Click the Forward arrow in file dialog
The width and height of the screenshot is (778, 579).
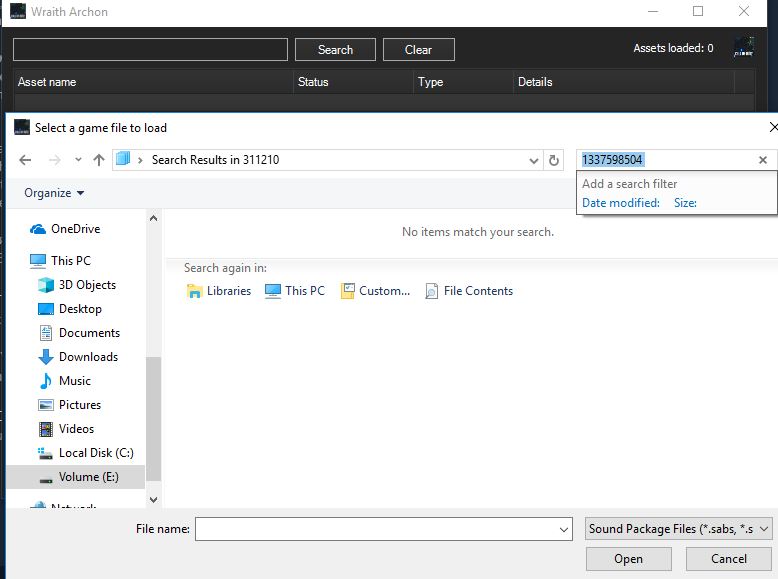tap(55, 160)
